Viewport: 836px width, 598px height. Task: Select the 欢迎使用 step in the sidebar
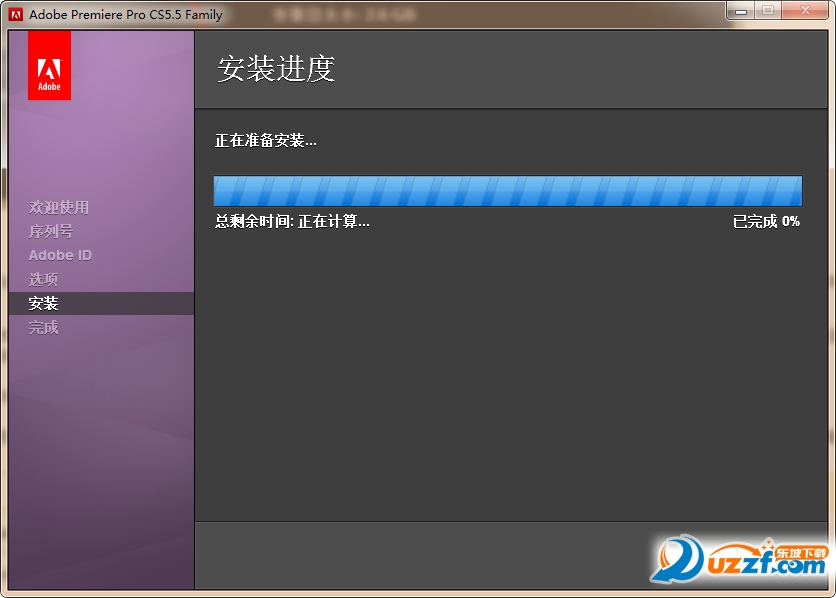(x=59, y=207)
